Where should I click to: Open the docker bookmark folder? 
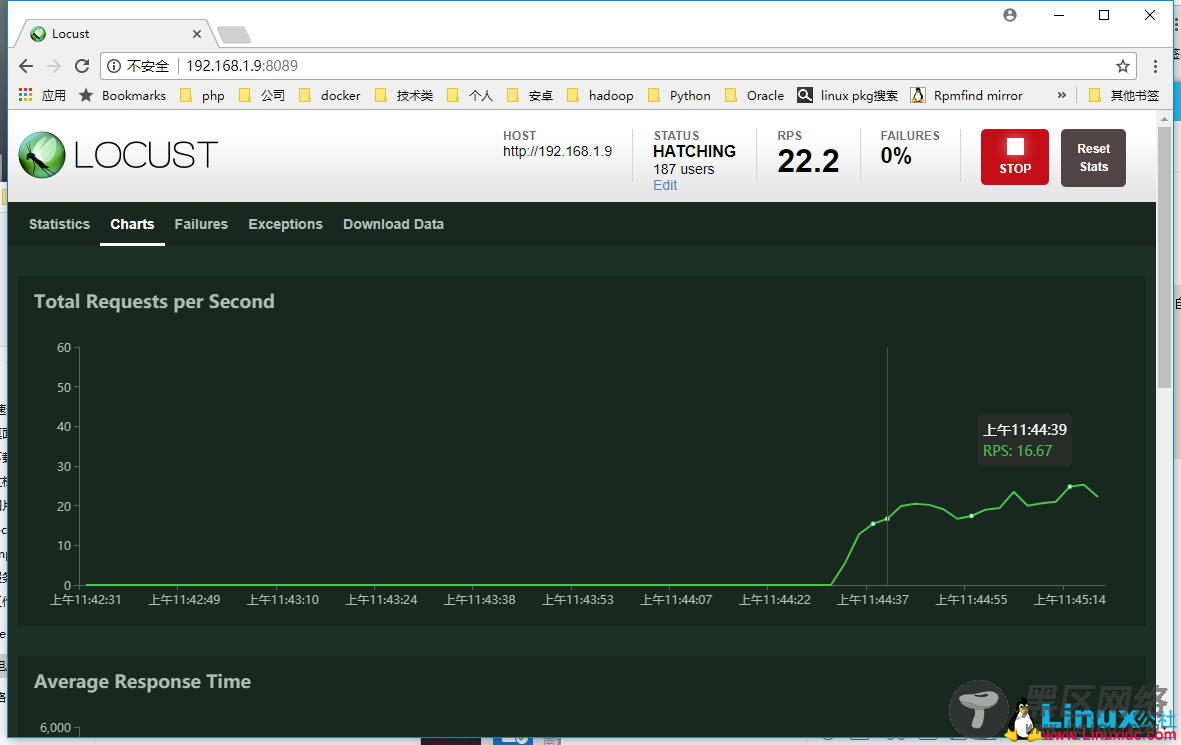click(x=330, y=95)
